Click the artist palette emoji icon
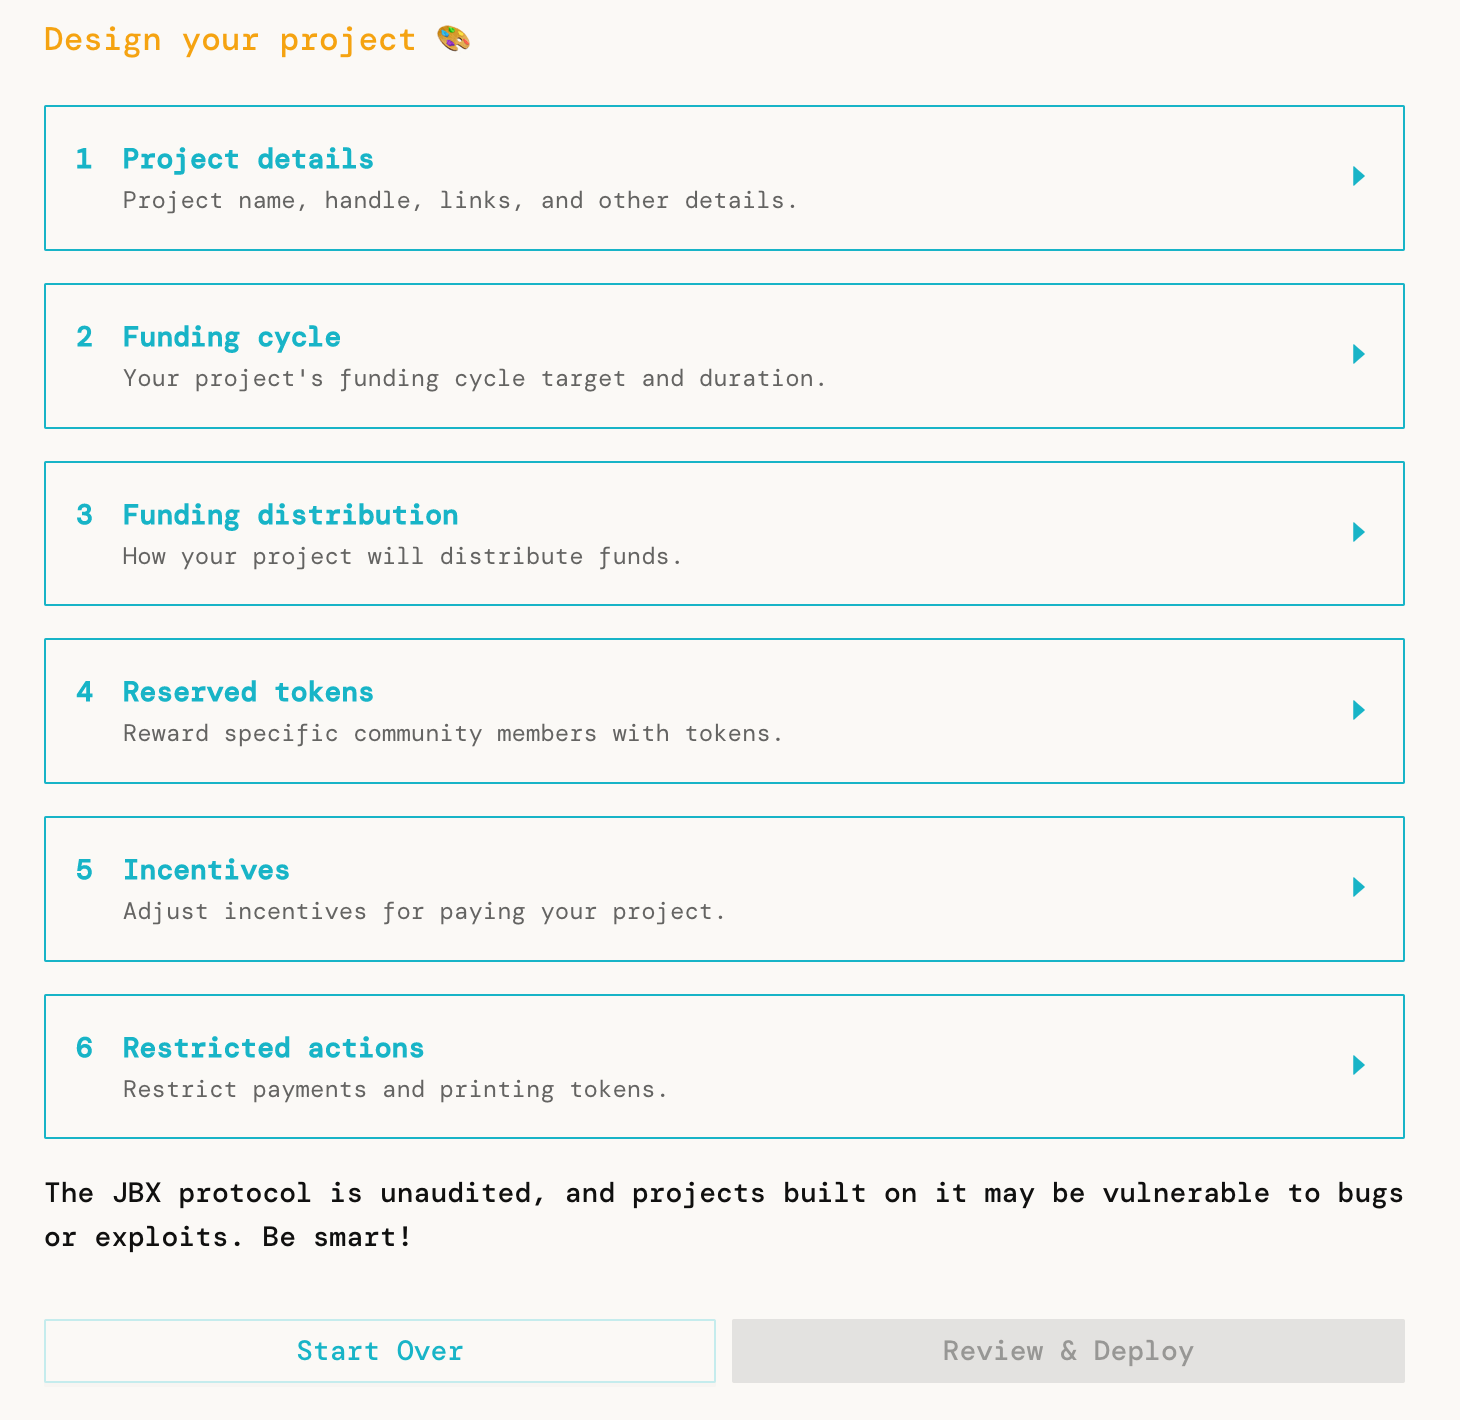The height and width of the screenshot is (1420, 1460). [454, 40]
